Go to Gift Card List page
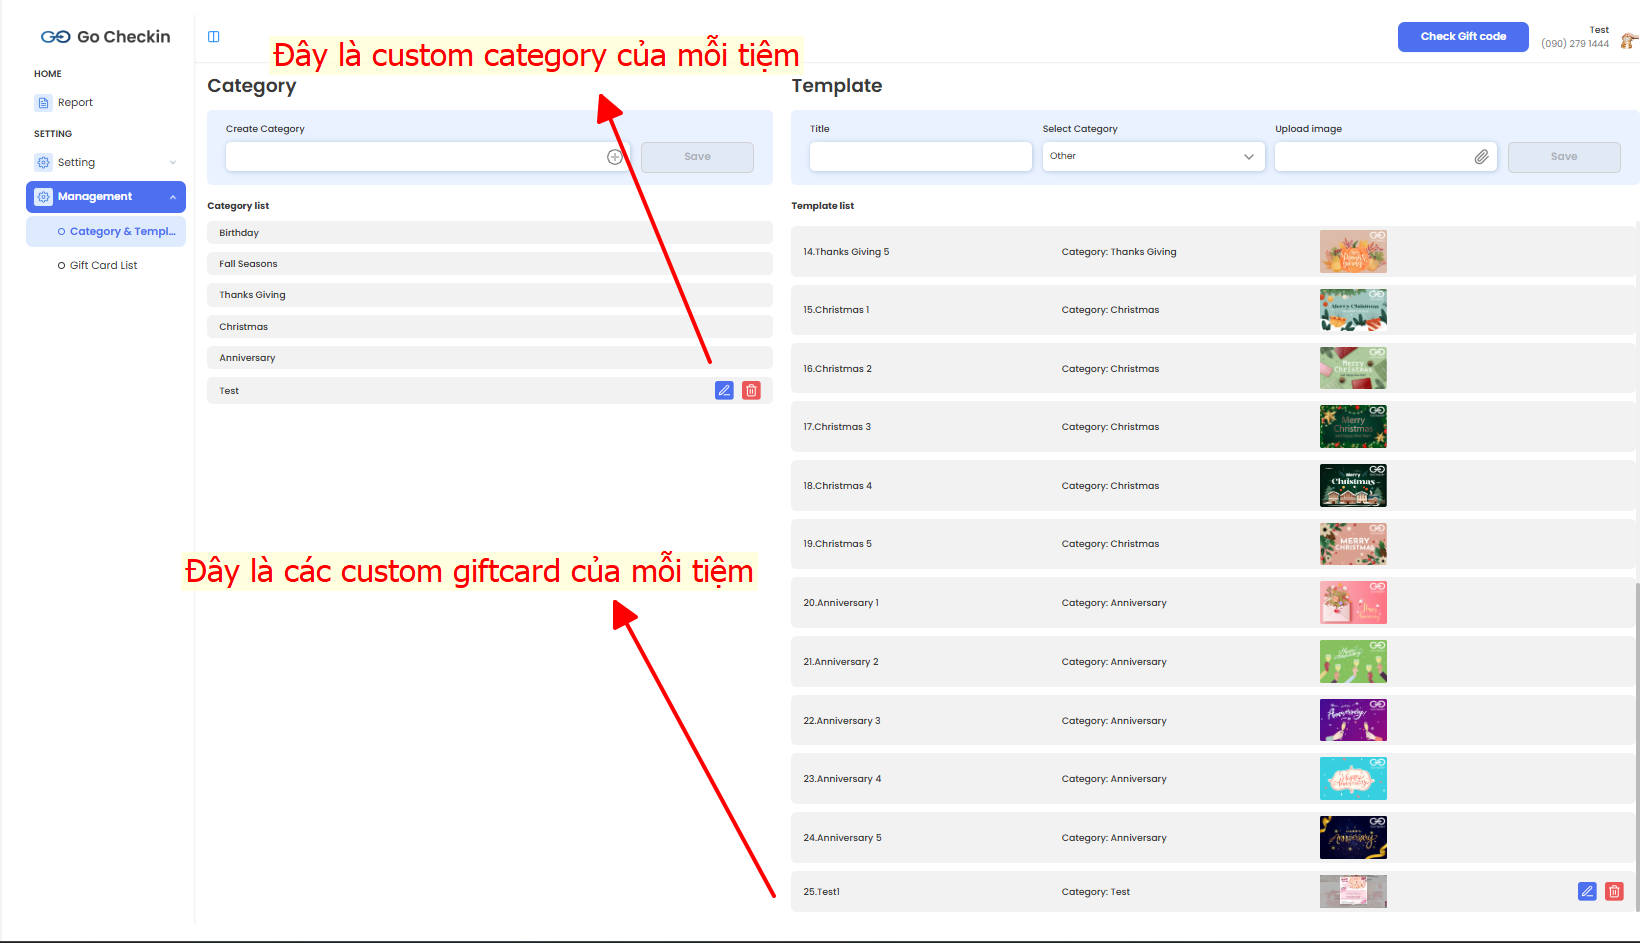Image resolution: width=1640 pixels, height=943 pixels. pyautogui.click(x=103, y=266)
